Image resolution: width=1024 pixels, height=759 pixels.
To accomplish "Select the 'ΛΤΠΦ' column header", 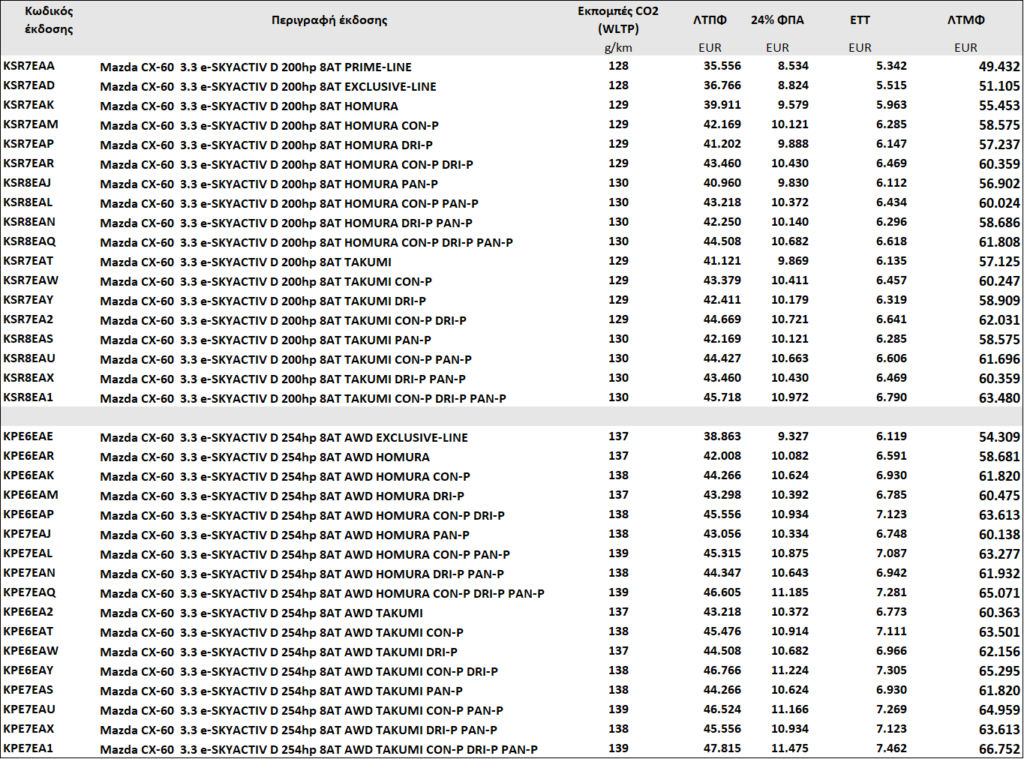I will (x=710, y=20).
